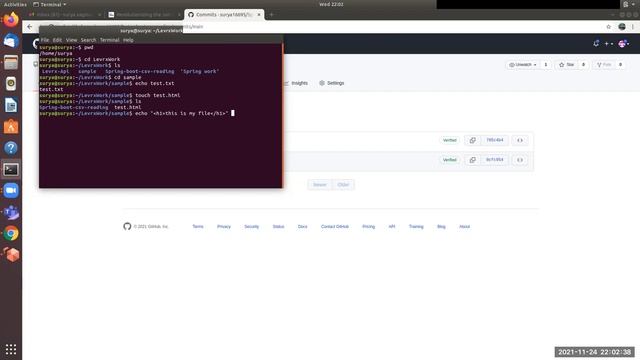Open the Security footer link
Image resolution: width=640 pixels, height=360 pixels.
coord(251,227)
